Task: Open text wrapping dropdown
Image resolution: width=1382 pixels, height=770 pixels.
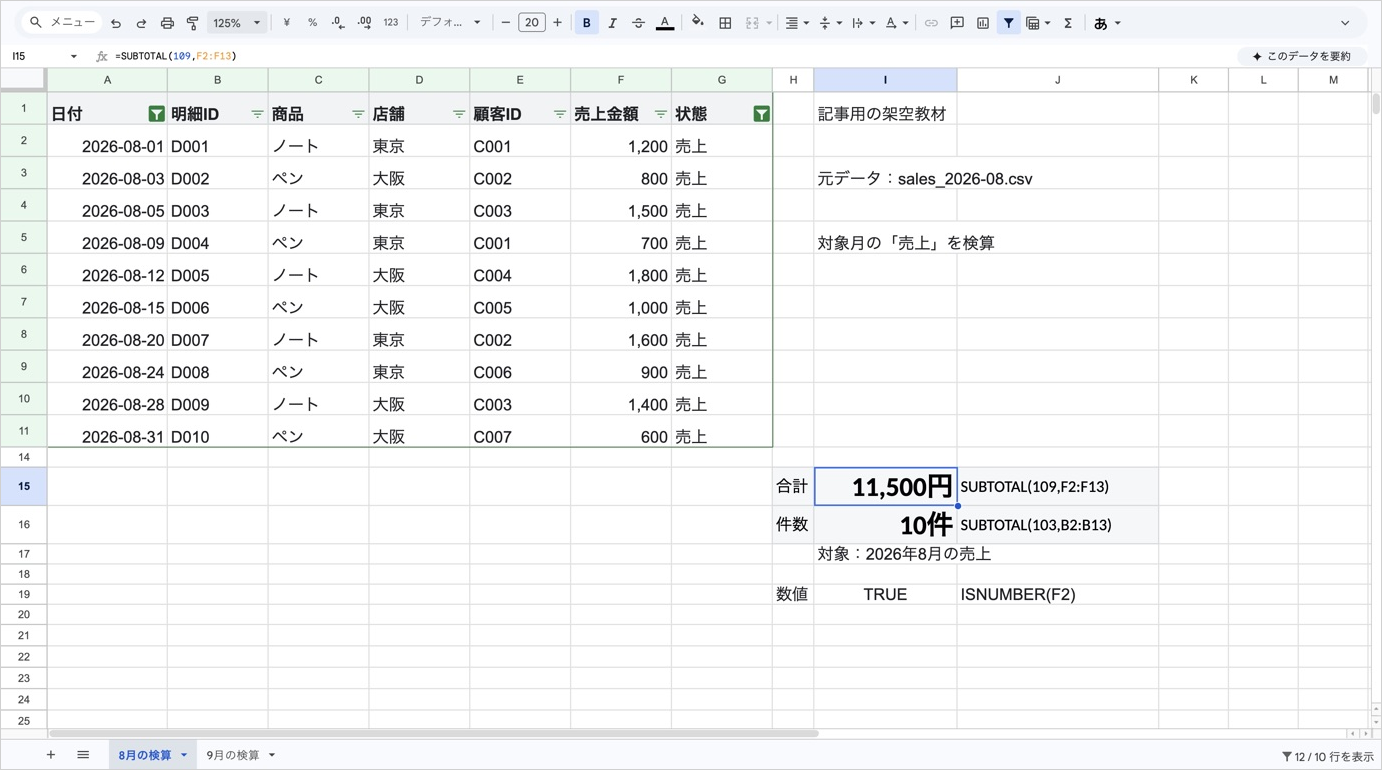Action: (863, 23)
